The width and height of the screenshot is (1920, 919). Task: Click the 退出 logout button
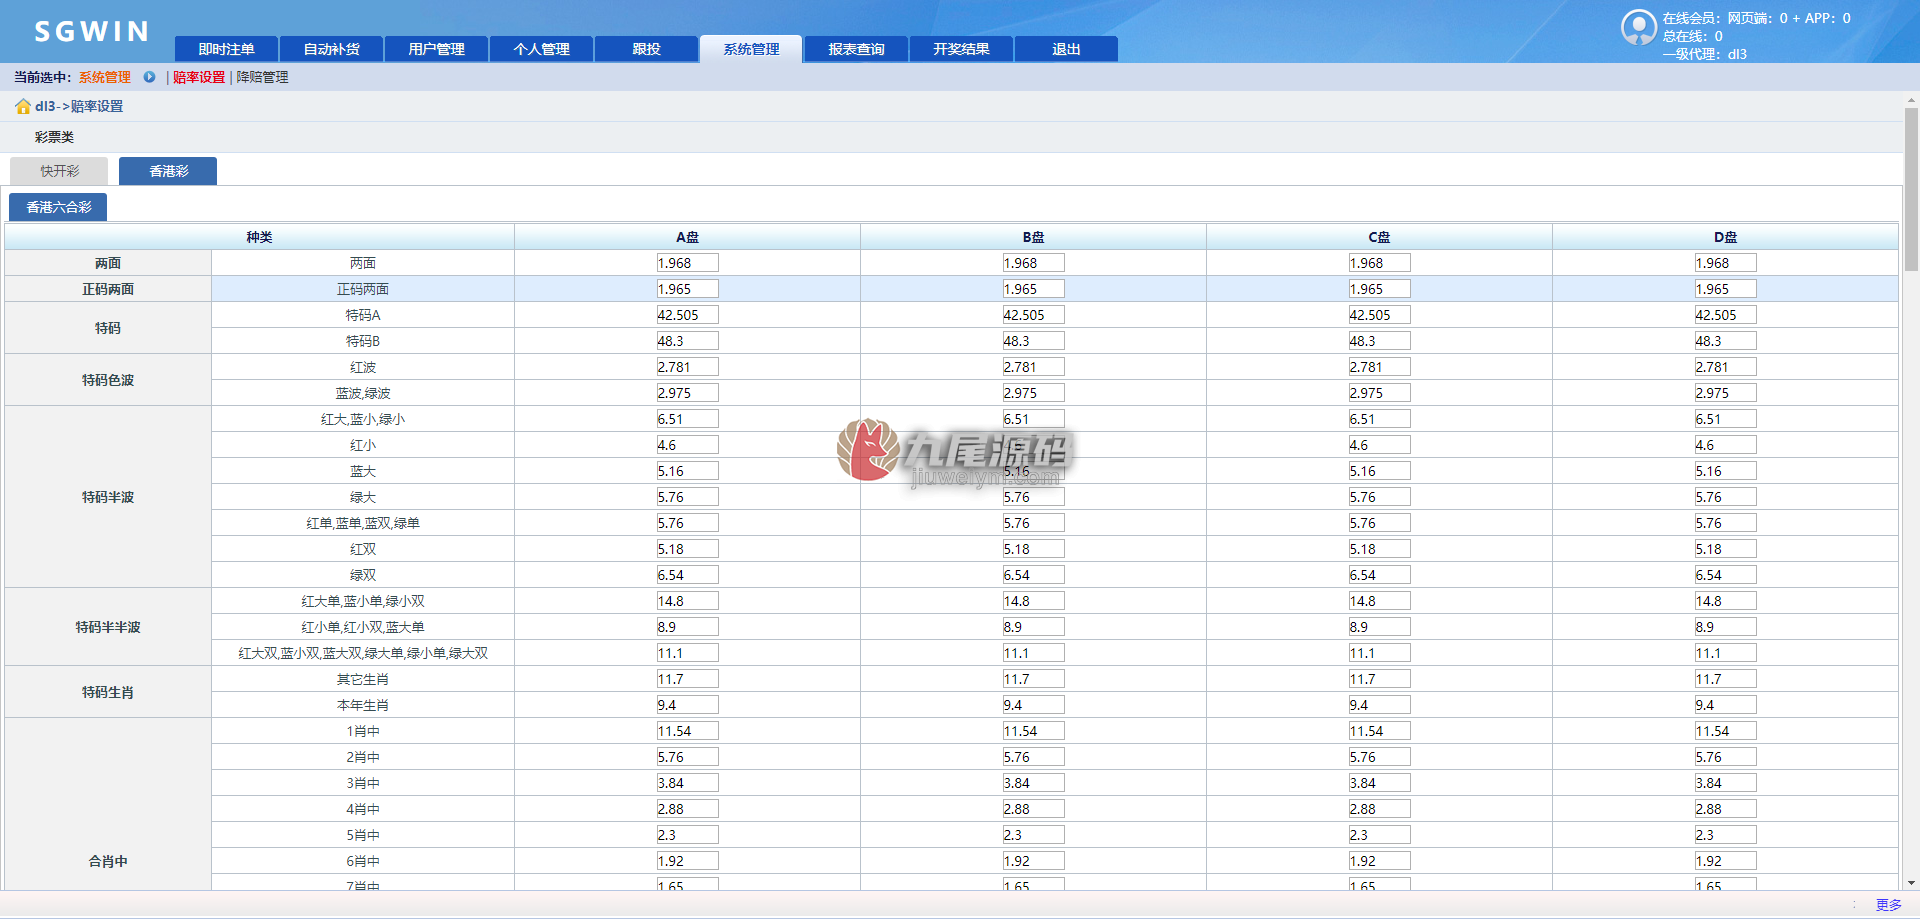pyautogui.click(x=1066, y=49)
